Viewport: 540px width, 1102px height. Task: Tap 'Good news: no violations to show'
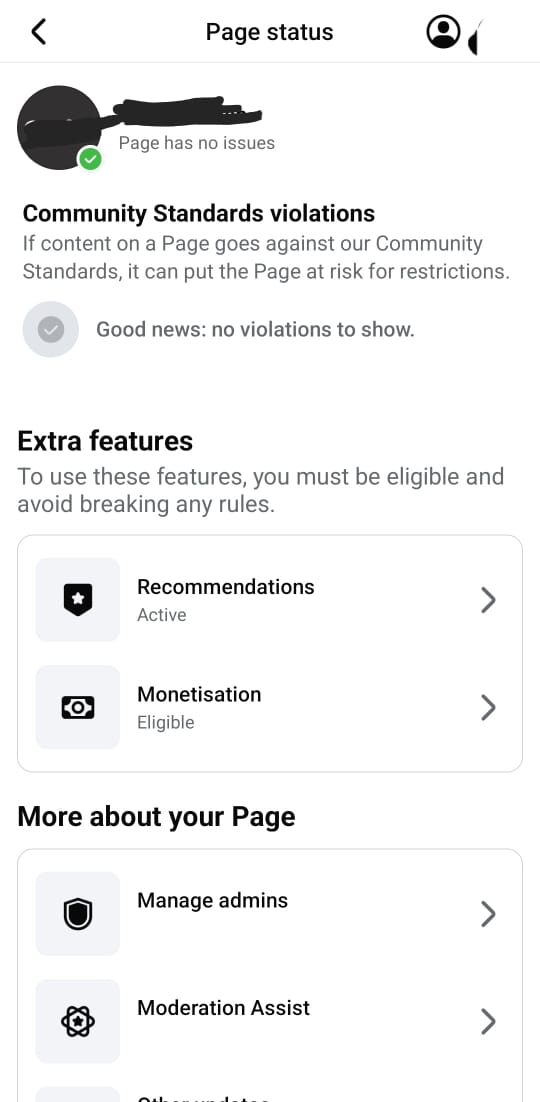pos(255,329)
